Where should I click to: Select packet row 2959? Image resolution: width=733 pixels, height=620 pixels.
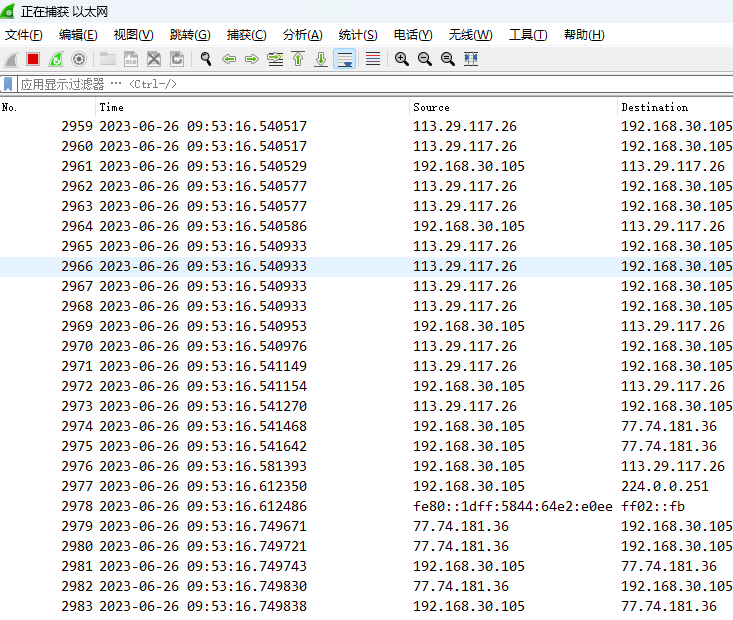366,126
